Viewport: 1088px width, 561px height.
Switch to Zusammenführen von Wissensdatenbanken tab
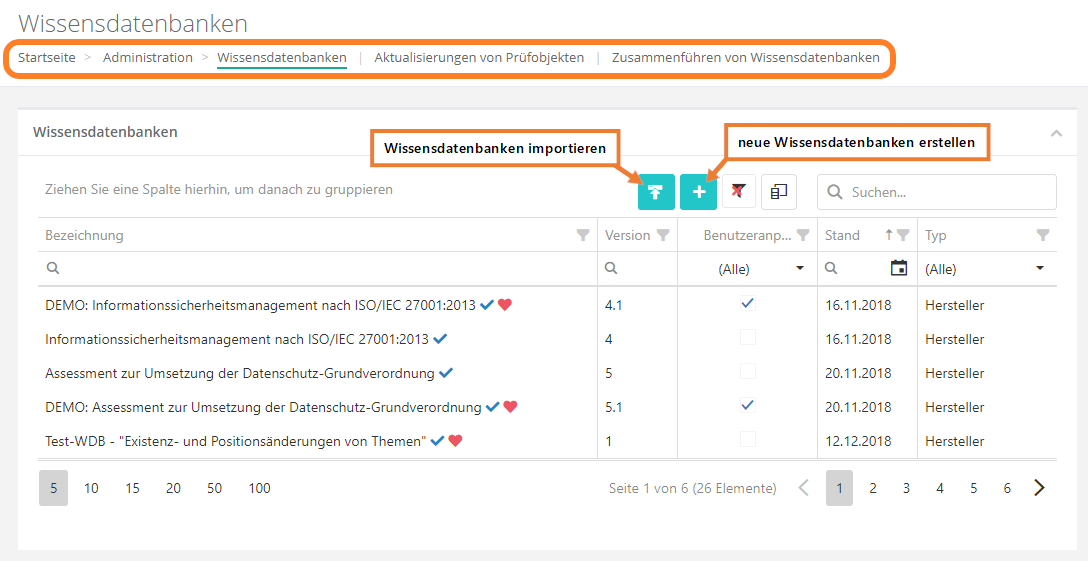coord(746,58)
